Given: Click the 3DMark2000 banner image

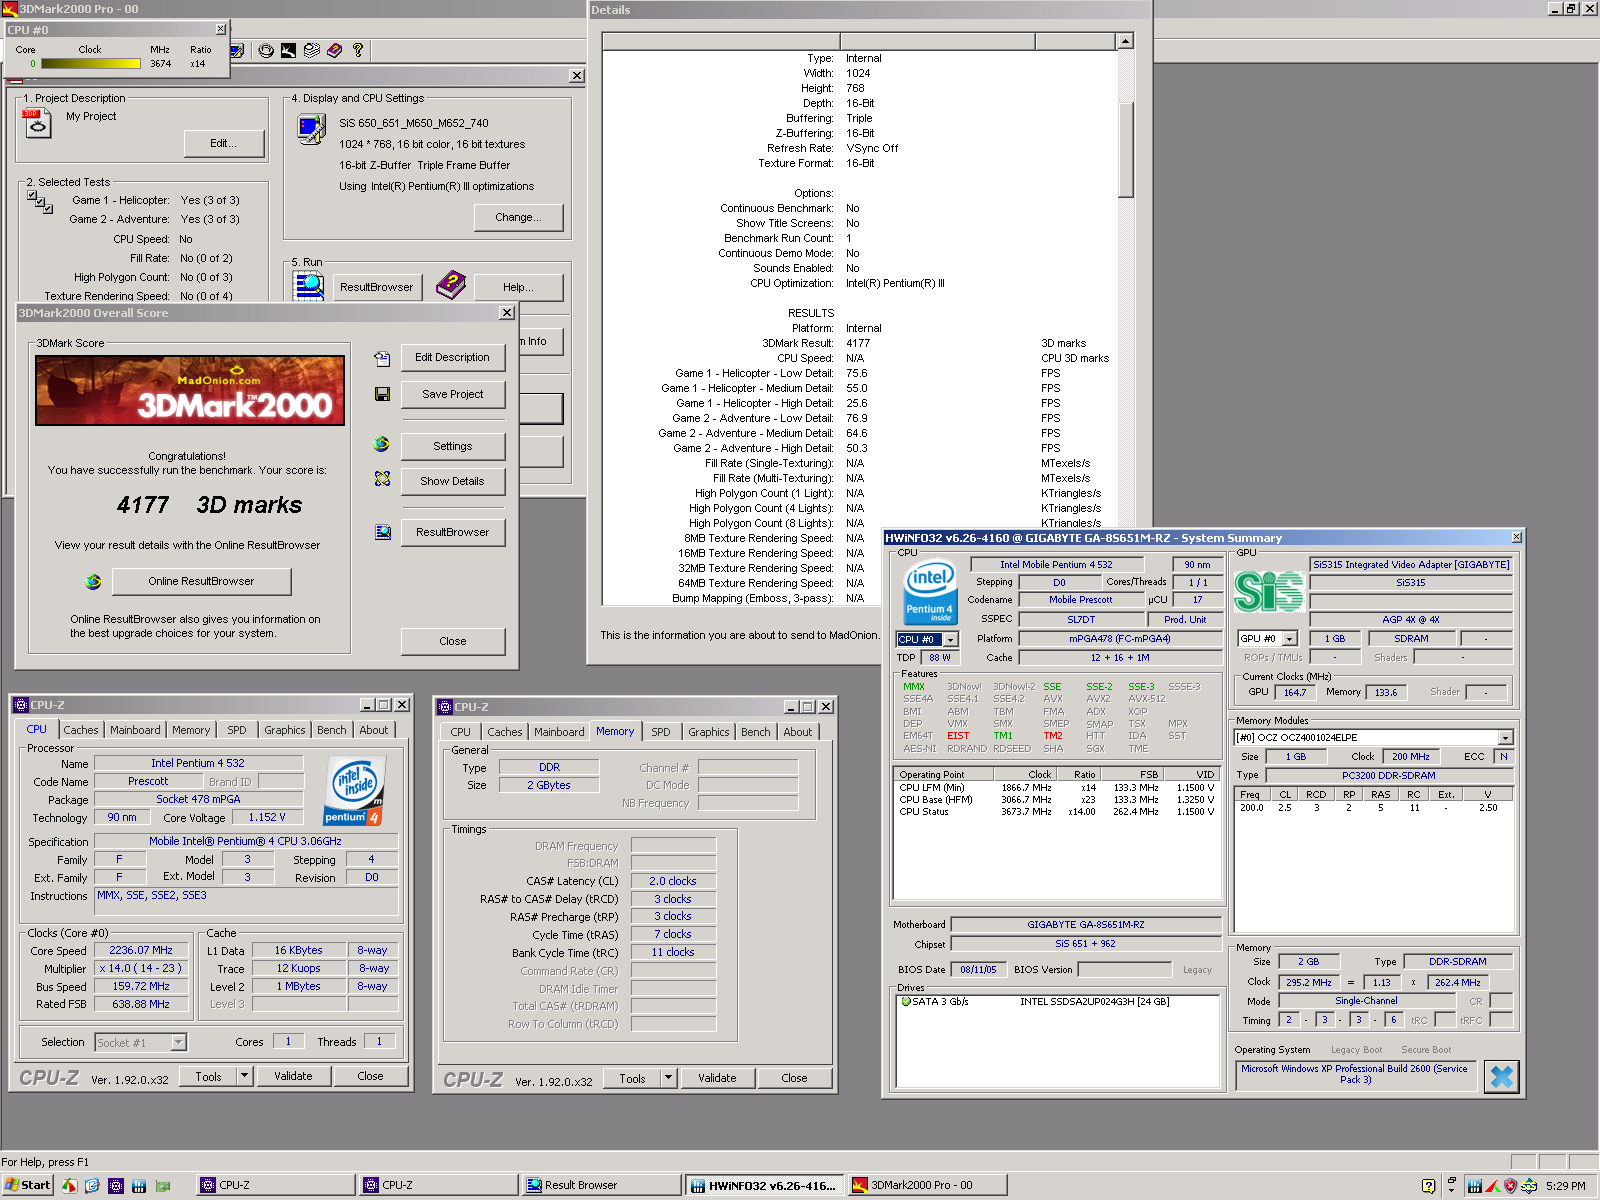Looking at the screenshot, I should (190, 391).
